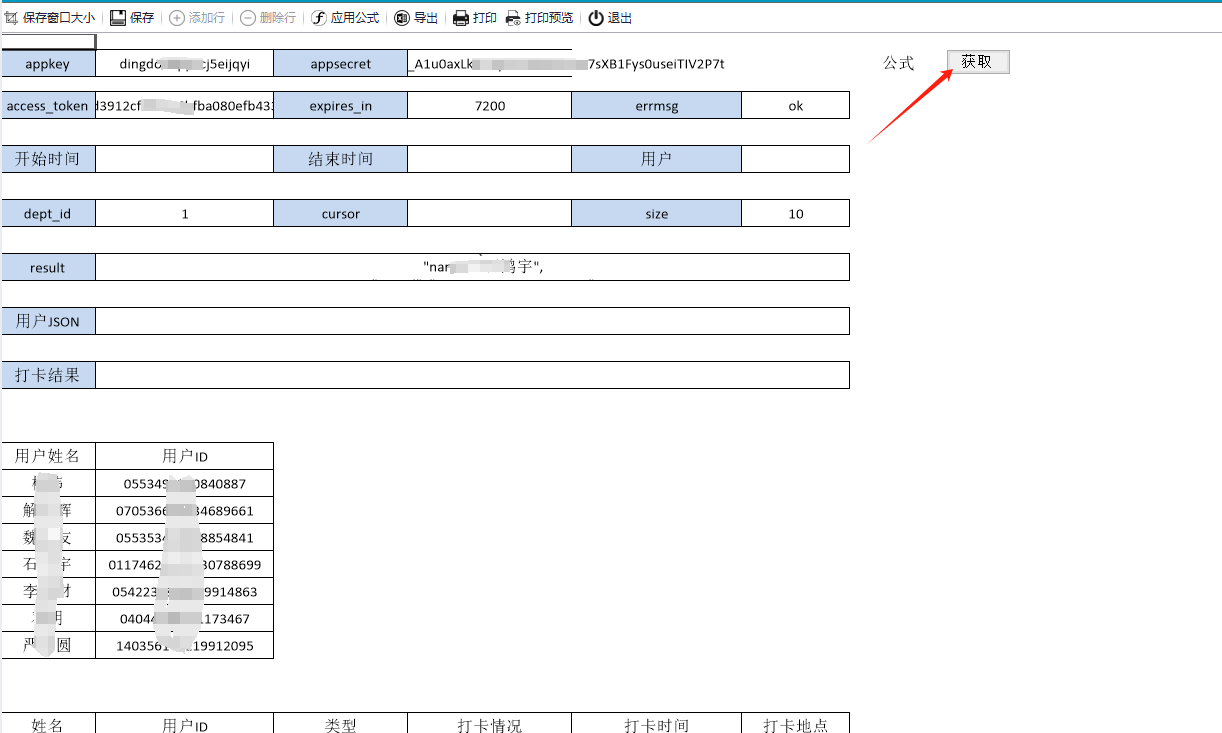The width and height of the screenshot is (1222, 733).
Task: Click the Apply Formula icon
Action: coord(319,18)
